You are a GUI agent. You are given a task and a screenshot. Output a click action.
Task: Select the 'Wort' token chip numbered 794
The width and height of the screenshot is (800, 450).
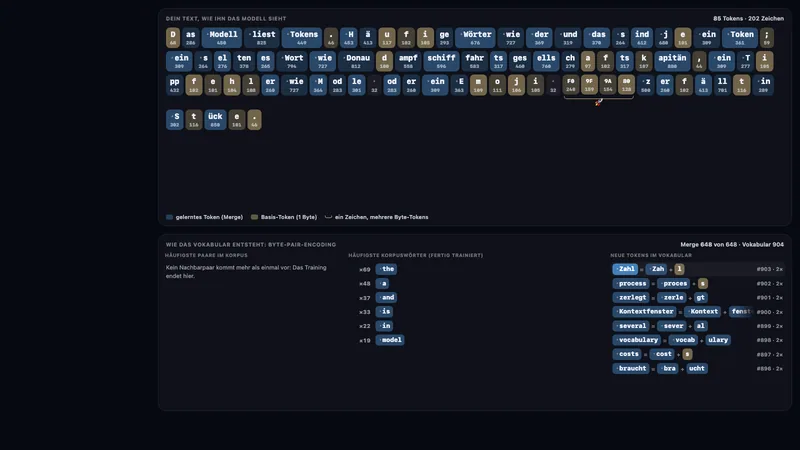(x=292, y=61)
